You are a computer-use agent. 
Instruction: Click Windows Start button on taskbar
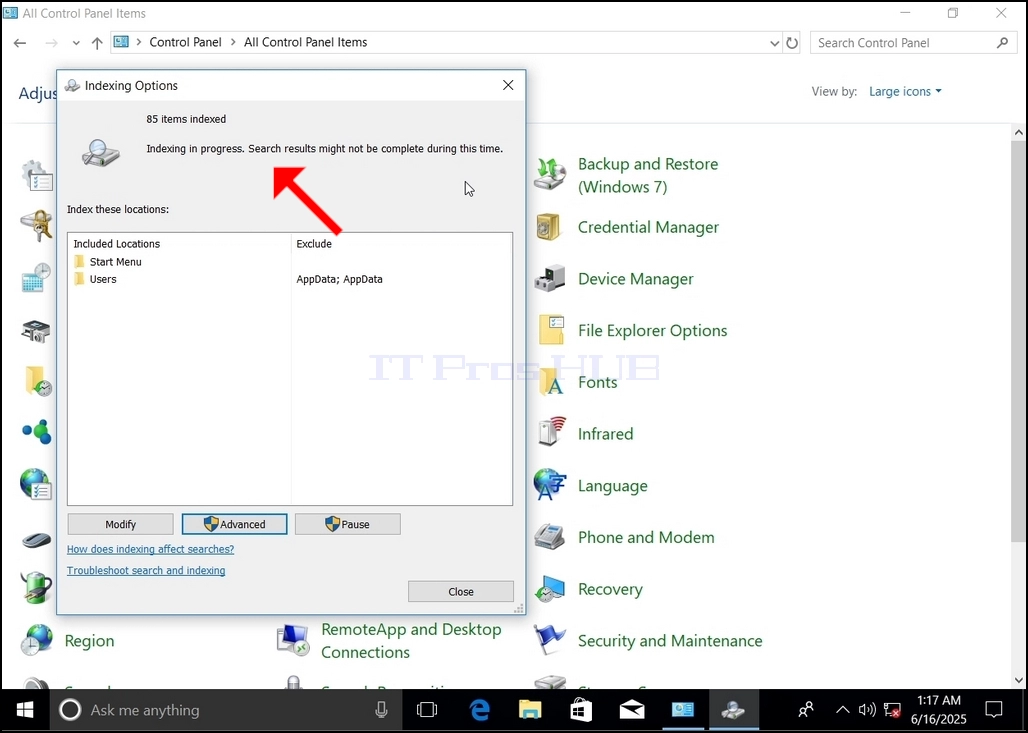click(x=25, y=710)
